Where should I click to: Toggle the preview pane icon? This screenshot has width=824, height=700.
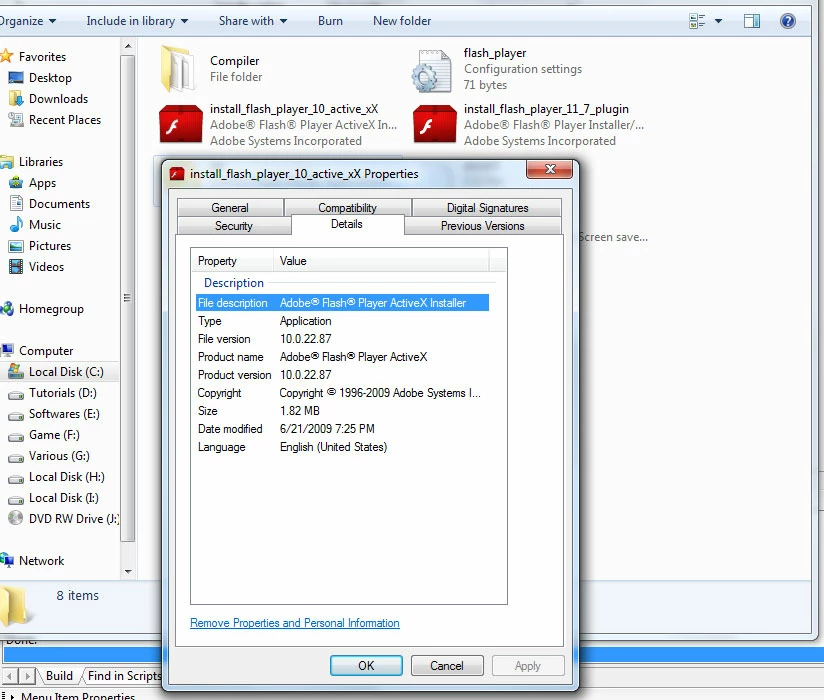point(751,21)
